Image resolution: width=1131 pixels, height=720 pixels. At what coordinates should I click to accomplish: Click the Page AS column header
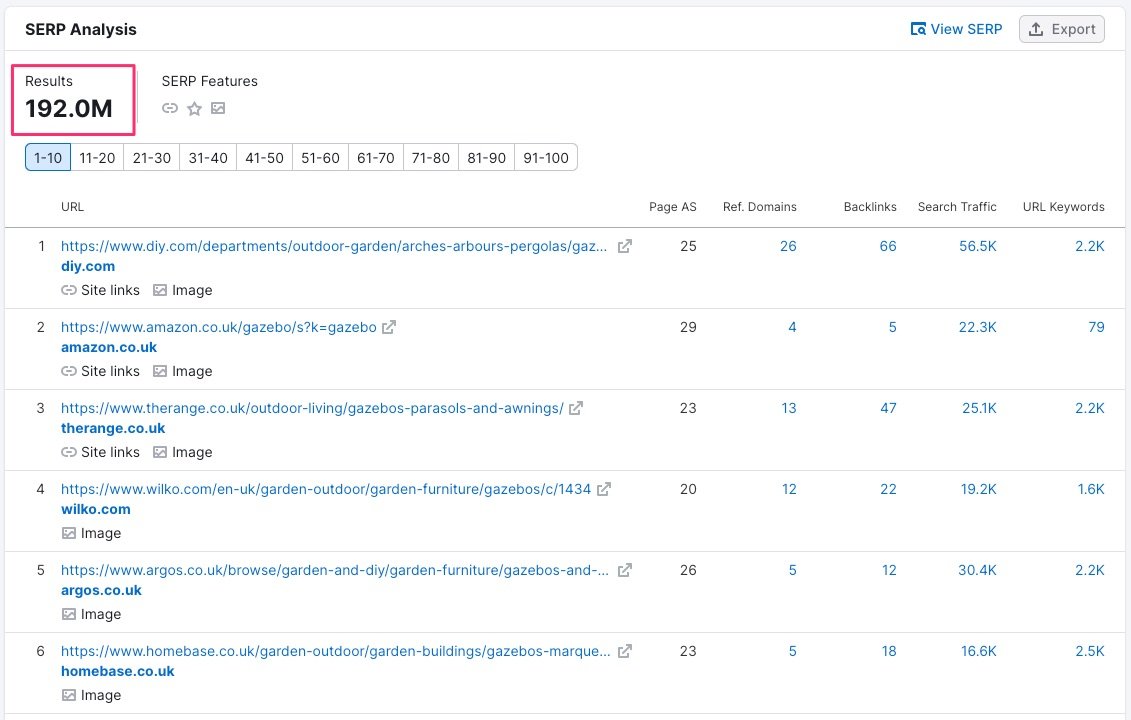[x=672, y=207]
